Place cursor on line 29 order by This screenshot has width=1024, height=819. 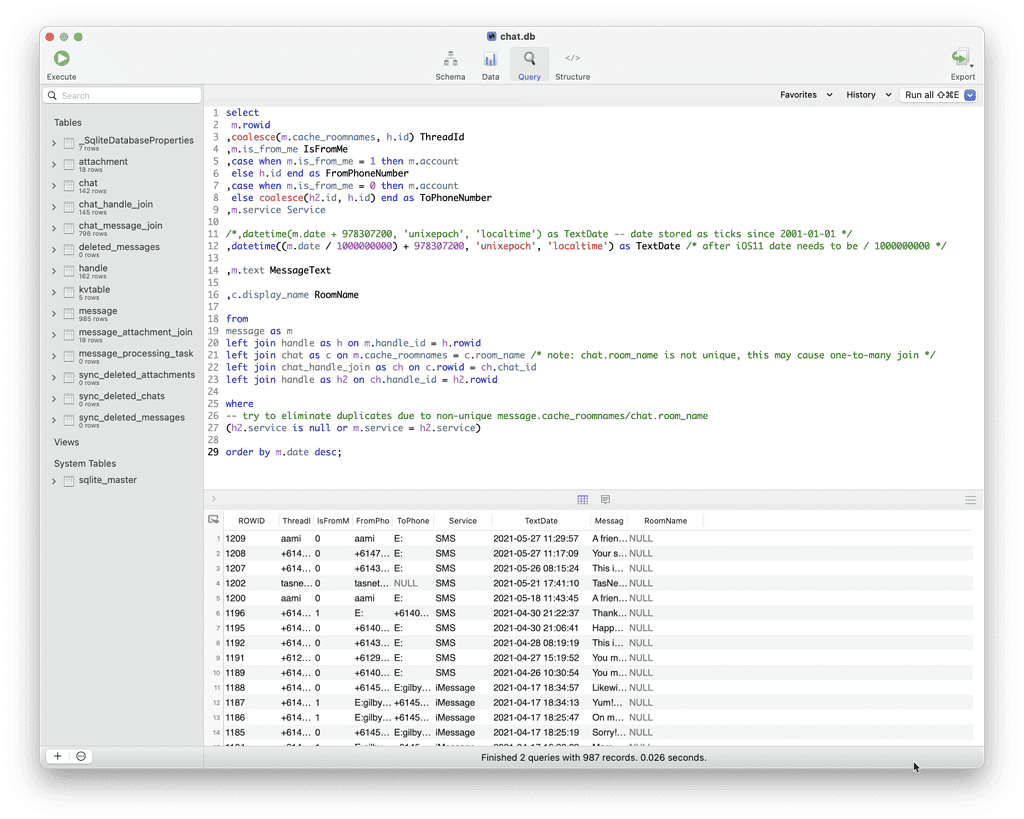point(283,452)
